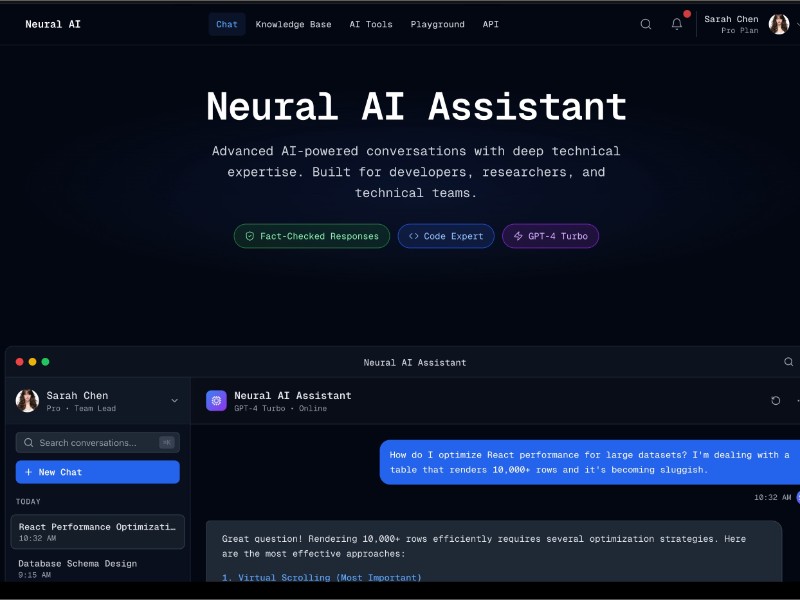Open the React Performance Optimization conversation
800x600 pixels.
97,532
